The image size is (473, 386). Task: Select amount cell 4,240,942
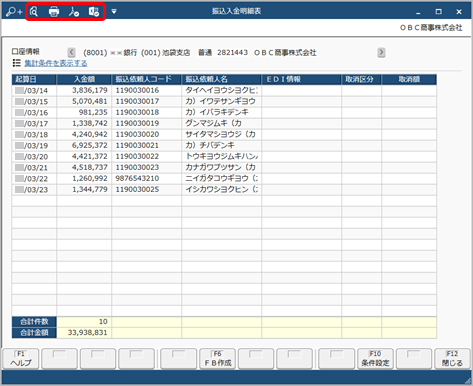tap(84, 134)
